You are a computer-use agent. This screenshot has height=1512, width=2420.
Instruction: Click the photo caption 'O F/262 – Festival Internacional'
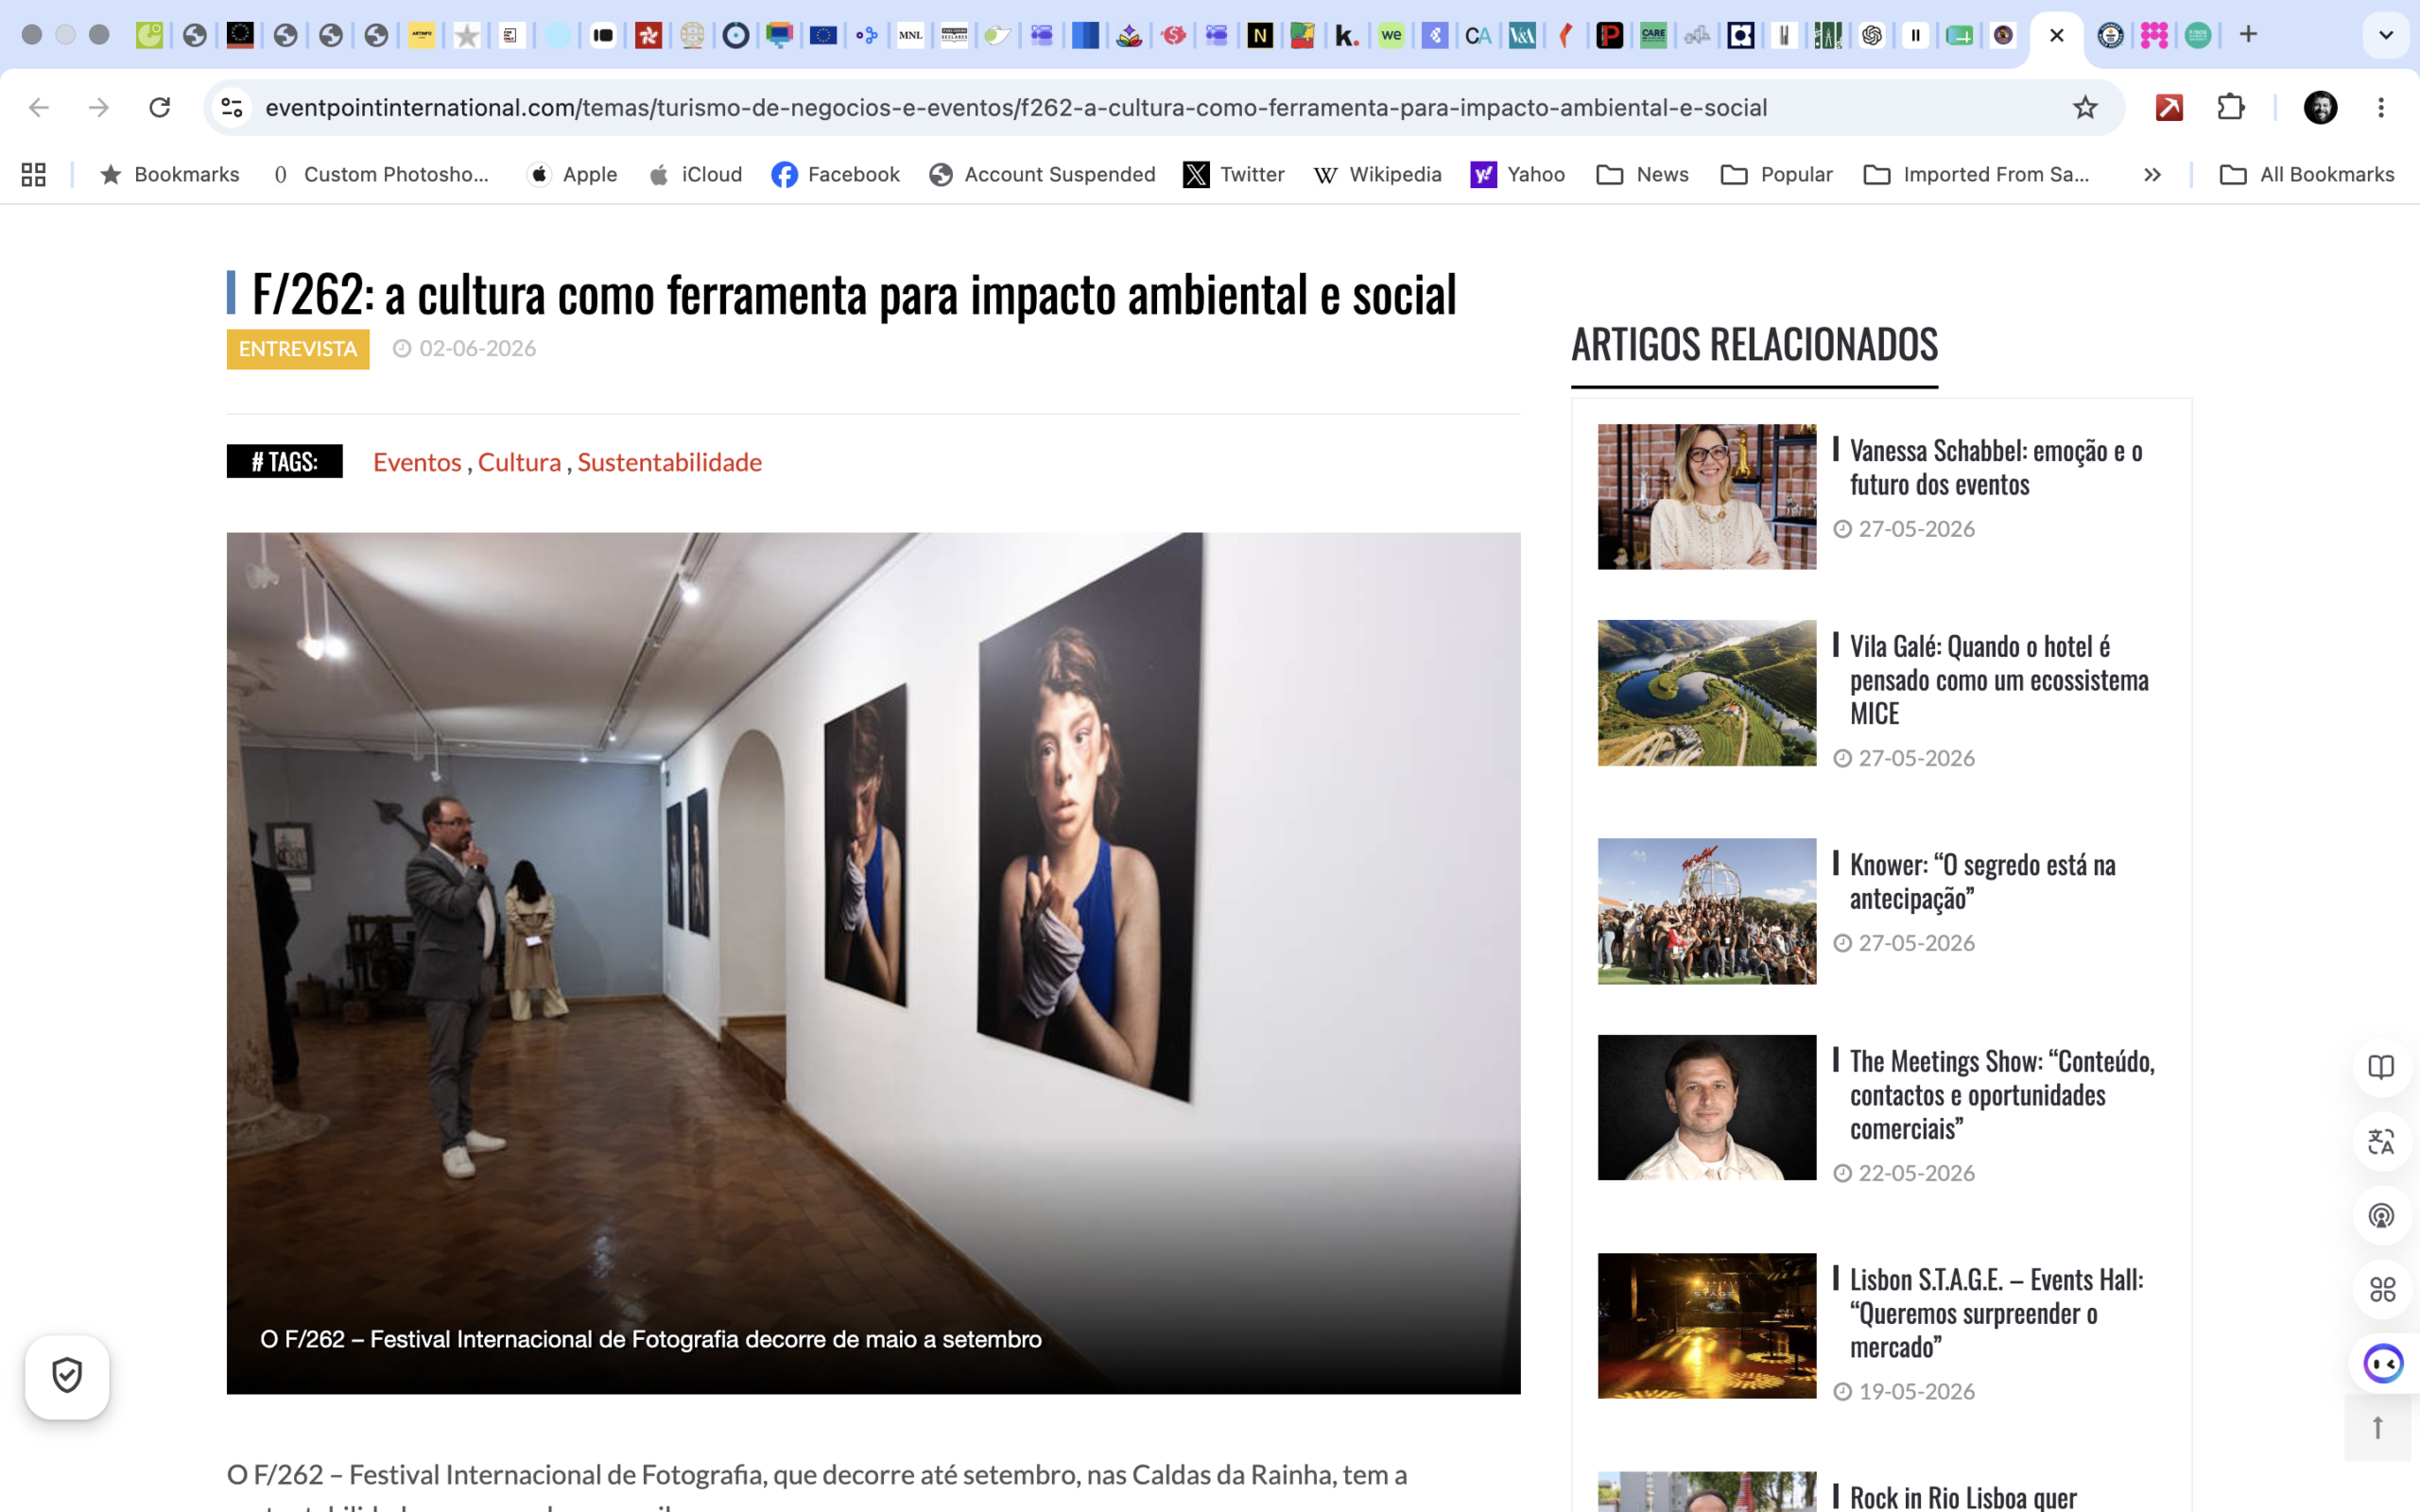pyautogui.click(x=651, y=1339)
